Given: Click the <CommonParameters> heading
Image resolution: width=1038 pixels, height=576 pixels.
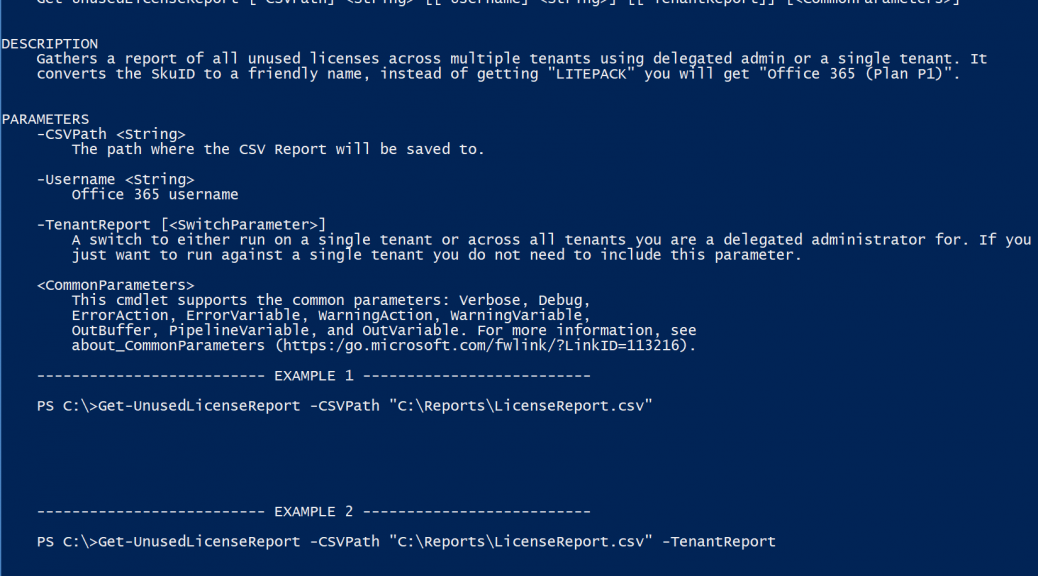Looking at the screenshot, I should click(116, 285).
